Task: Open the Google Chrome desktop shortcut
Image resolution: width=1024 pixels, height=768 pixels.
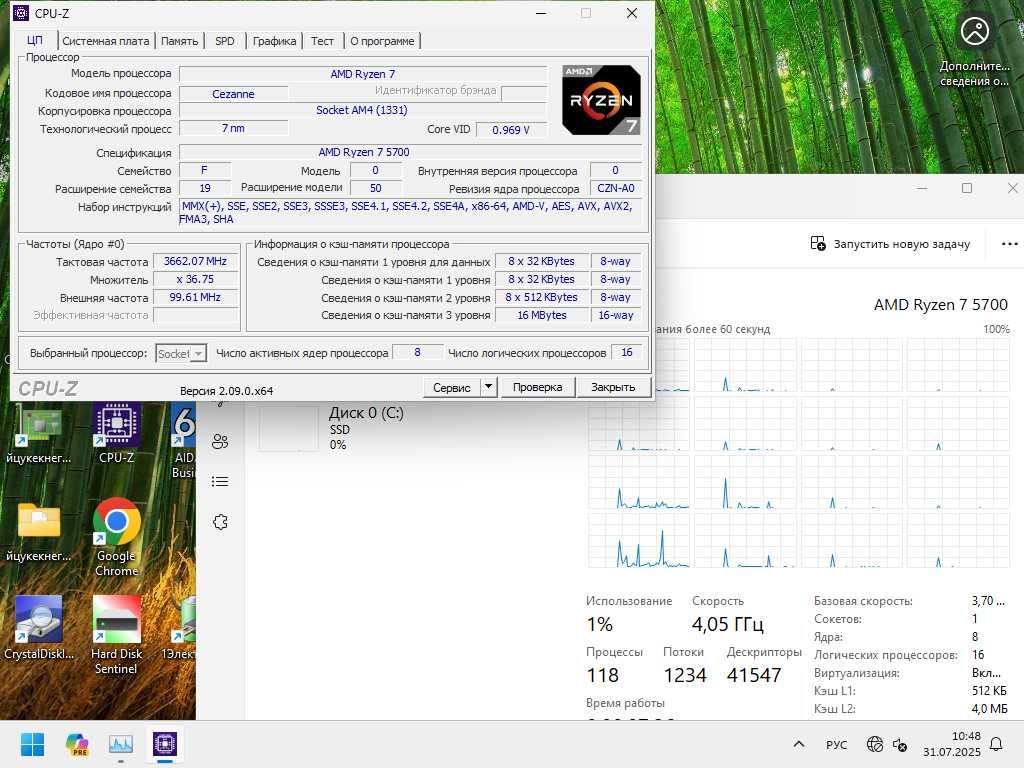Action: (x=116, y=538)
